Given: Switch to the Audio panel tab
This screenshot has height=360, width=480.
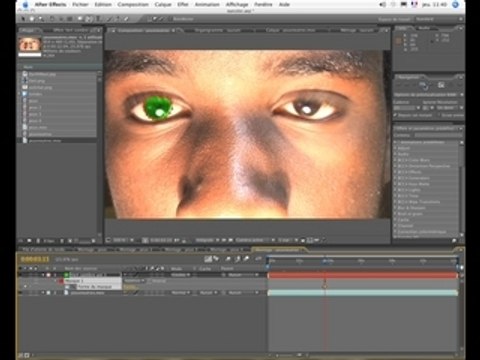Looking at the screenshot, I should pyautogui.click(x=424, y=29).
